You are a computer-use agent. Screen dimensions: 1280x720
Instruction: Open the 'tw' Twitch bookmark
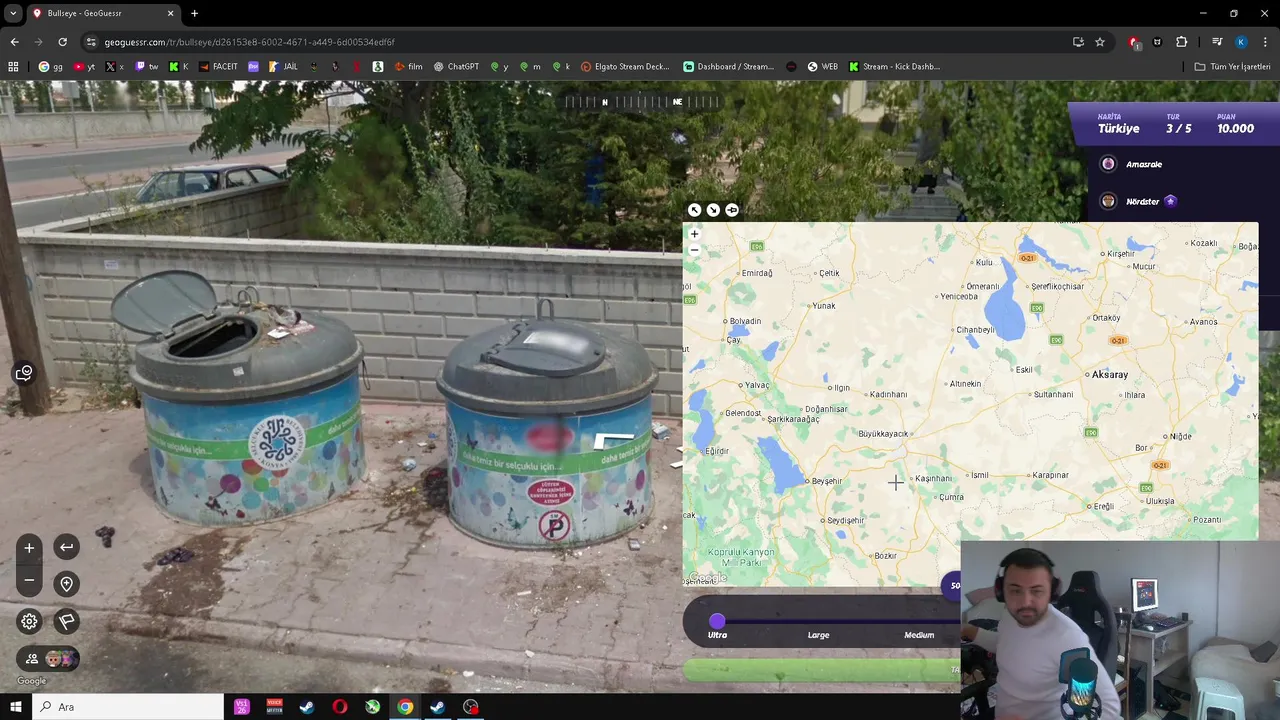click(x=147, y=67)
